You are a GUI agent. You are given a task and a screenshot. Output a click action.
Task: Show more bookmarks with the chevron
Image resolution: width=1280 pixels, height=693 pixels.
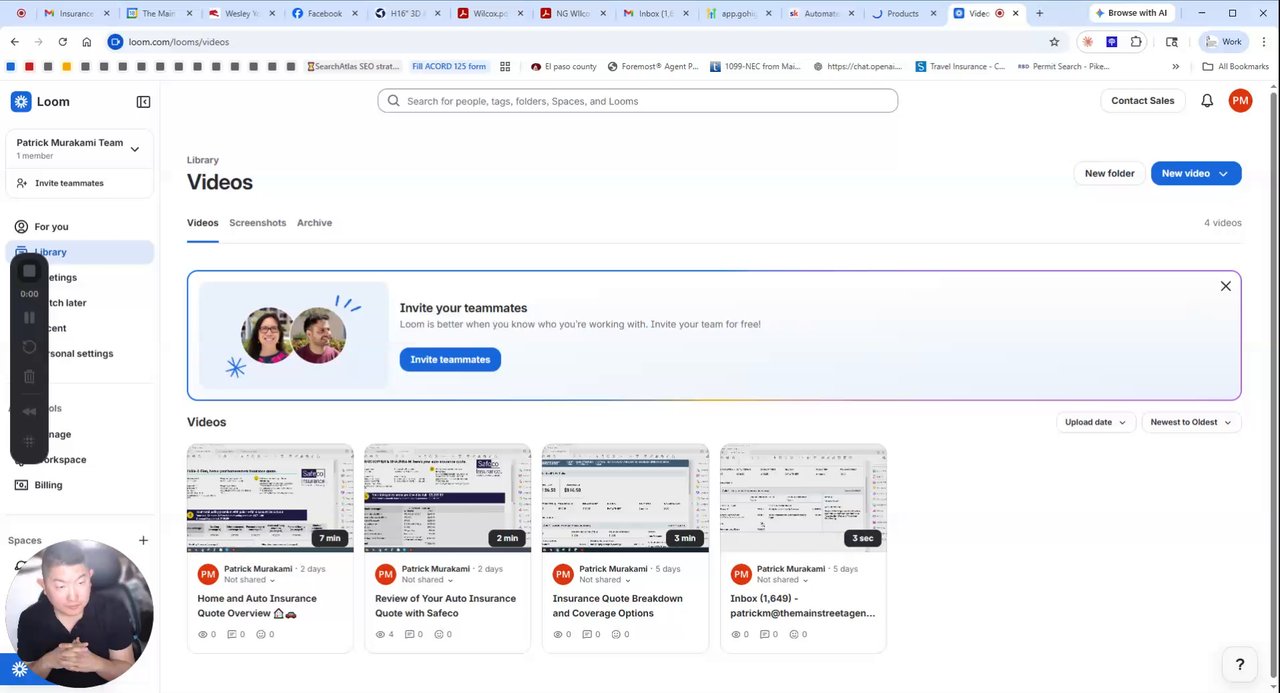[1175, 67]
